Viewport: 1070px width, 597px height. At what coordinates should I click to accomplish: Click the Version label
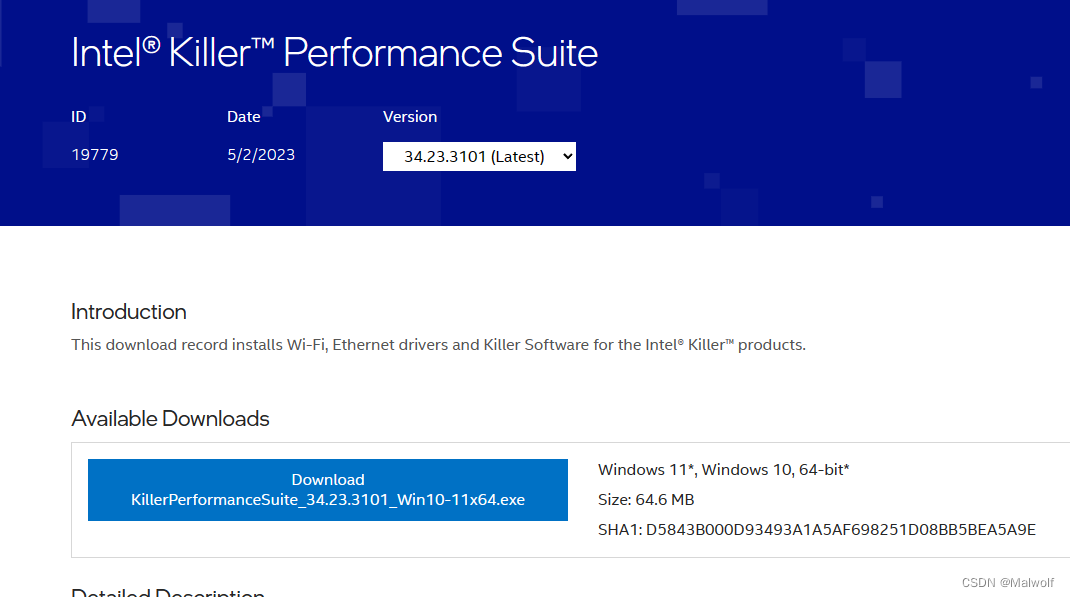click(409, 117)
